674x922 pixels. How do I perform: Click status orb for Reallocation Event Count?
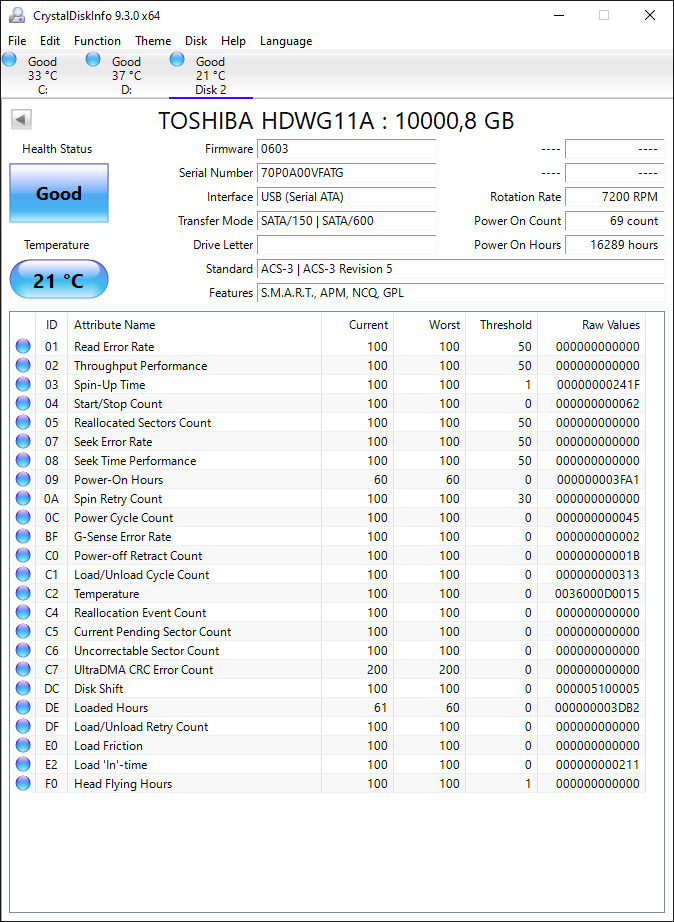(23, 612)
